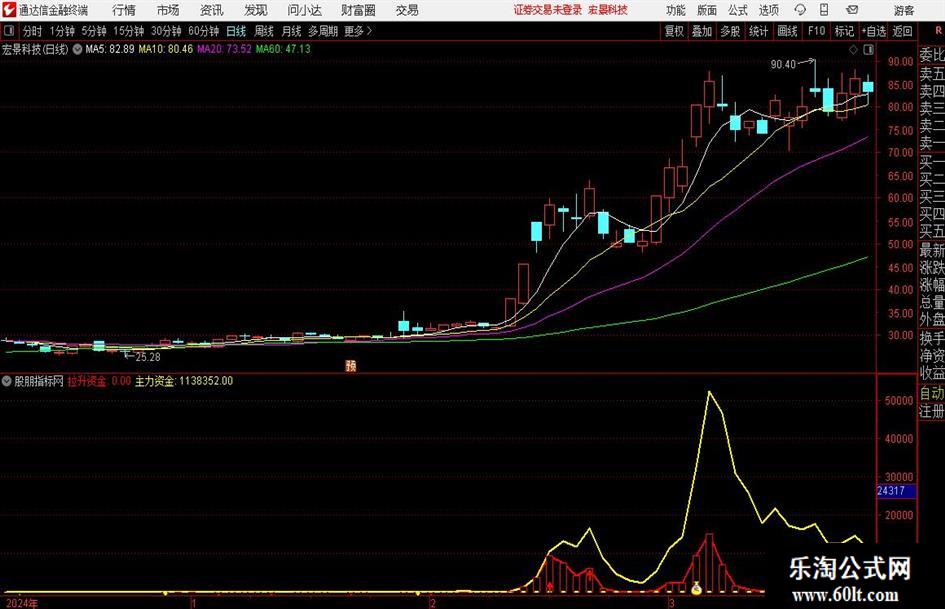Click the Tongdaxin red logo icon
The width and height of the screenshot is (945, 609).
pos(8,10)
